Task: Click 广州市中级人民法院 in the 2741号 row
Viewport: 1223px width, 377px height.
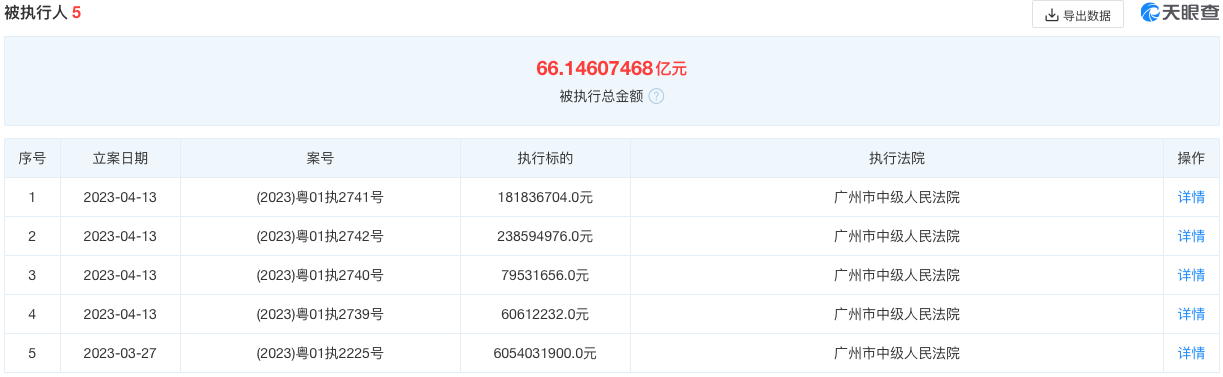Action: click(897, 197)
